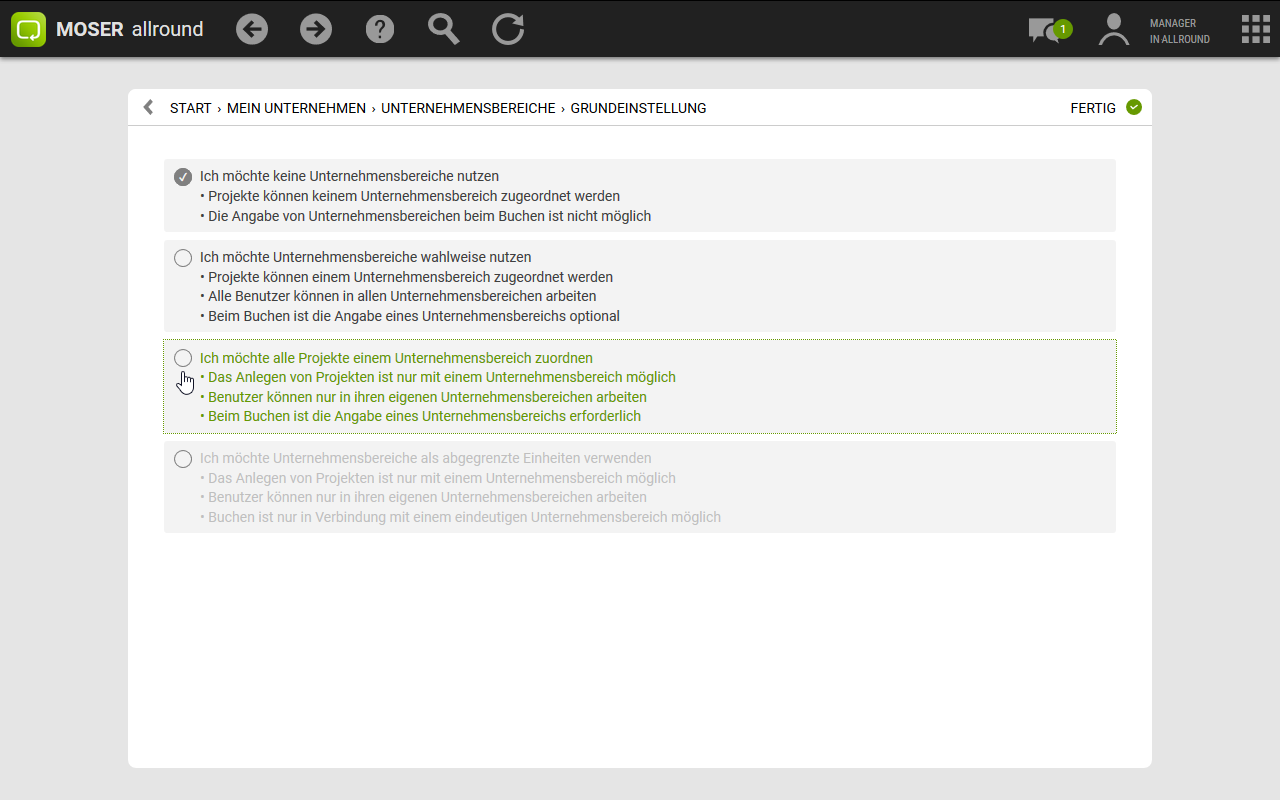
Task: Open chat messages with notification badge
Action: (x=1045, y=30)
